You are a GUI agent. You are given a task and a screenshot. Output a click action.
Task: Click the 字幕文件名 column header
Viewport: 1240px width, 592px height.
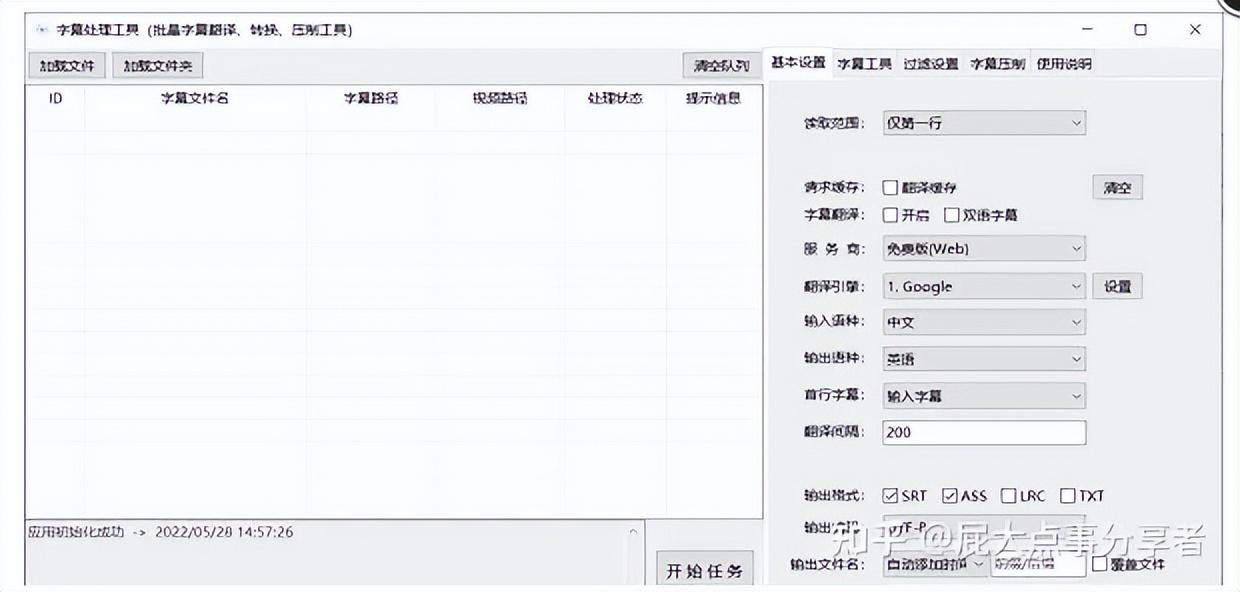pyautogui.click(x=195, y=98)
